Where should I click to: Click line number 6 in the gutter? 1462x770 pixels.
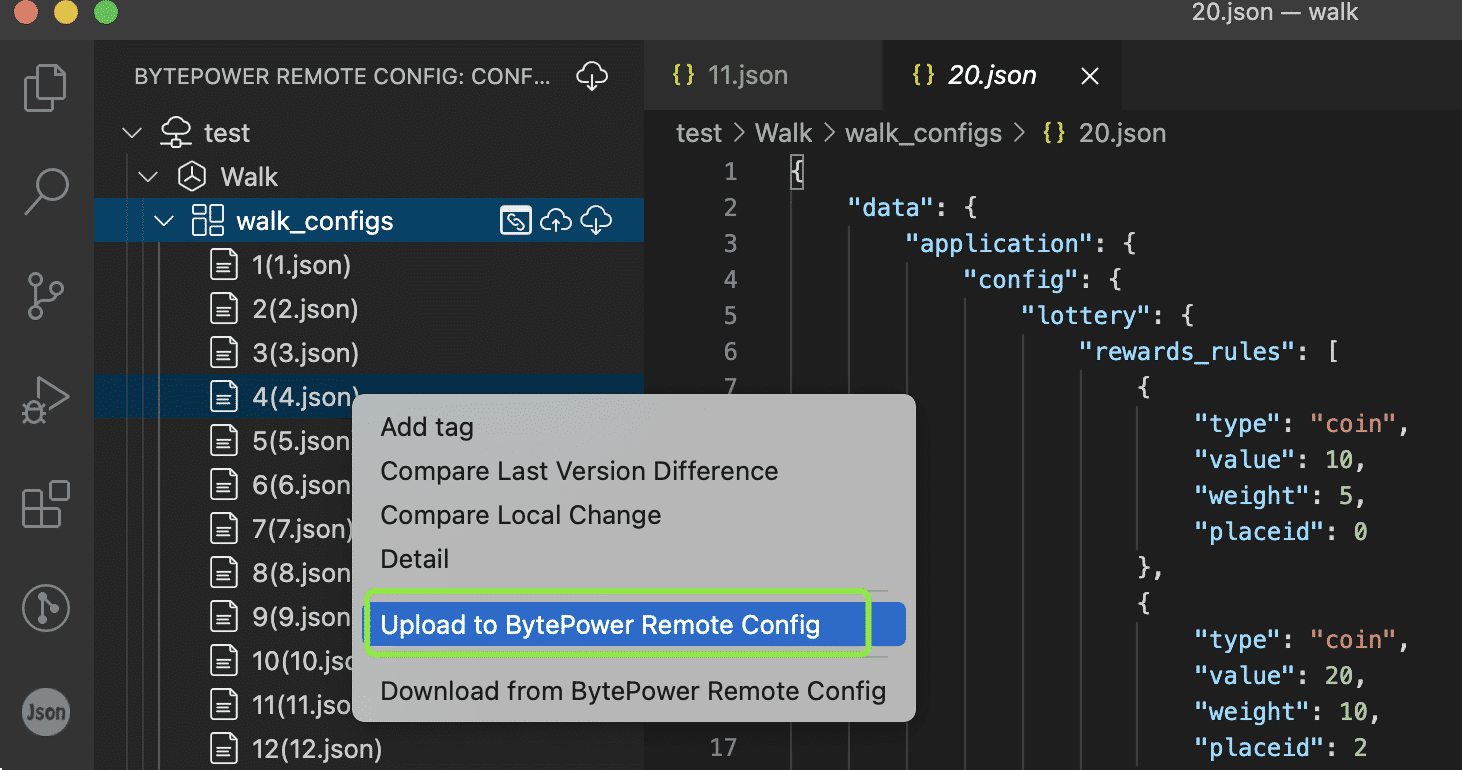(730, 352)
